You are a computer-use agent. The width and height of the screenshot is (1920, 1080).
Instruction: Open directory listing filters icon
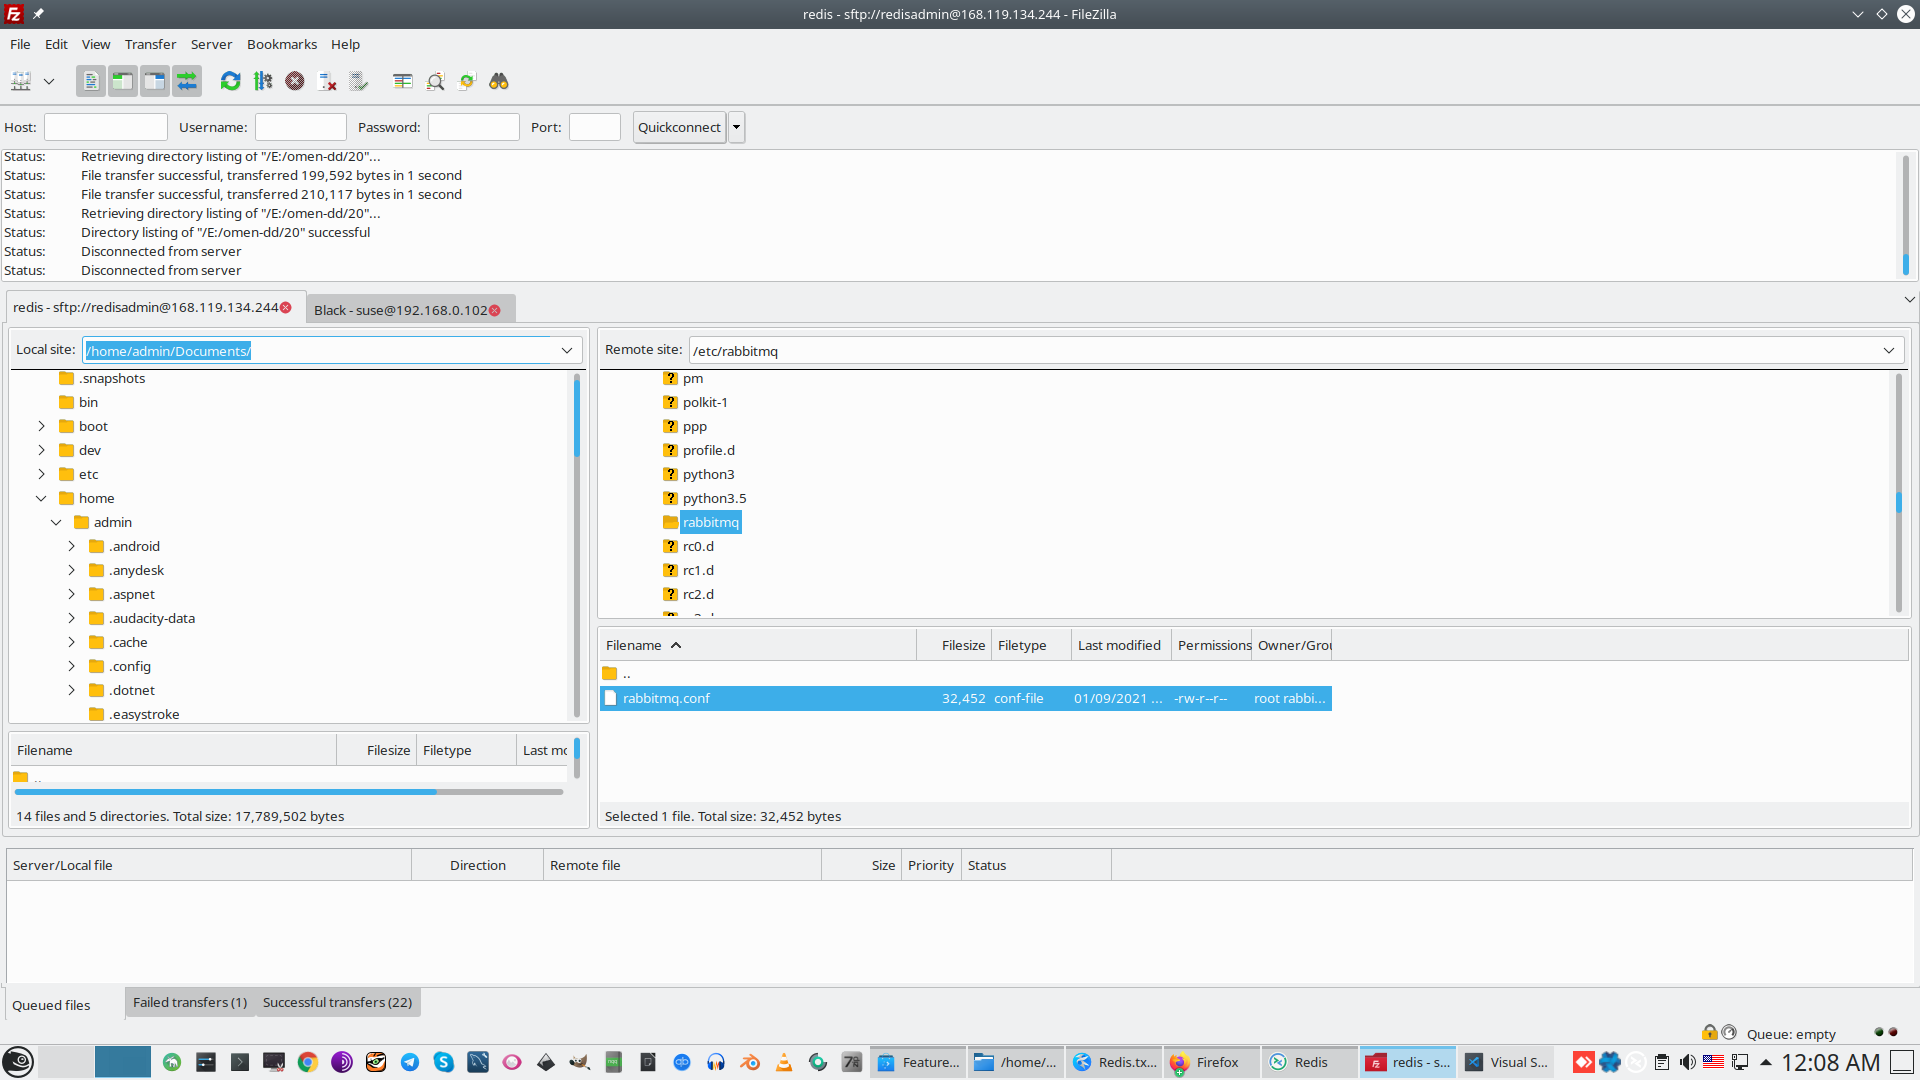(403, 81)
